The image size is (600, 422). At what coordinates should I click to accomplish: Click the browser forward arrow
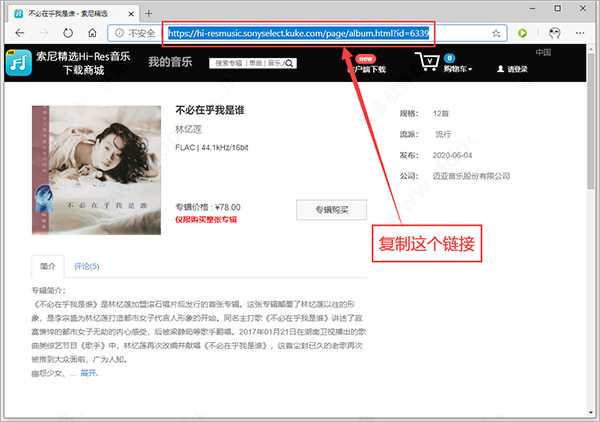[x=43, y=33]
